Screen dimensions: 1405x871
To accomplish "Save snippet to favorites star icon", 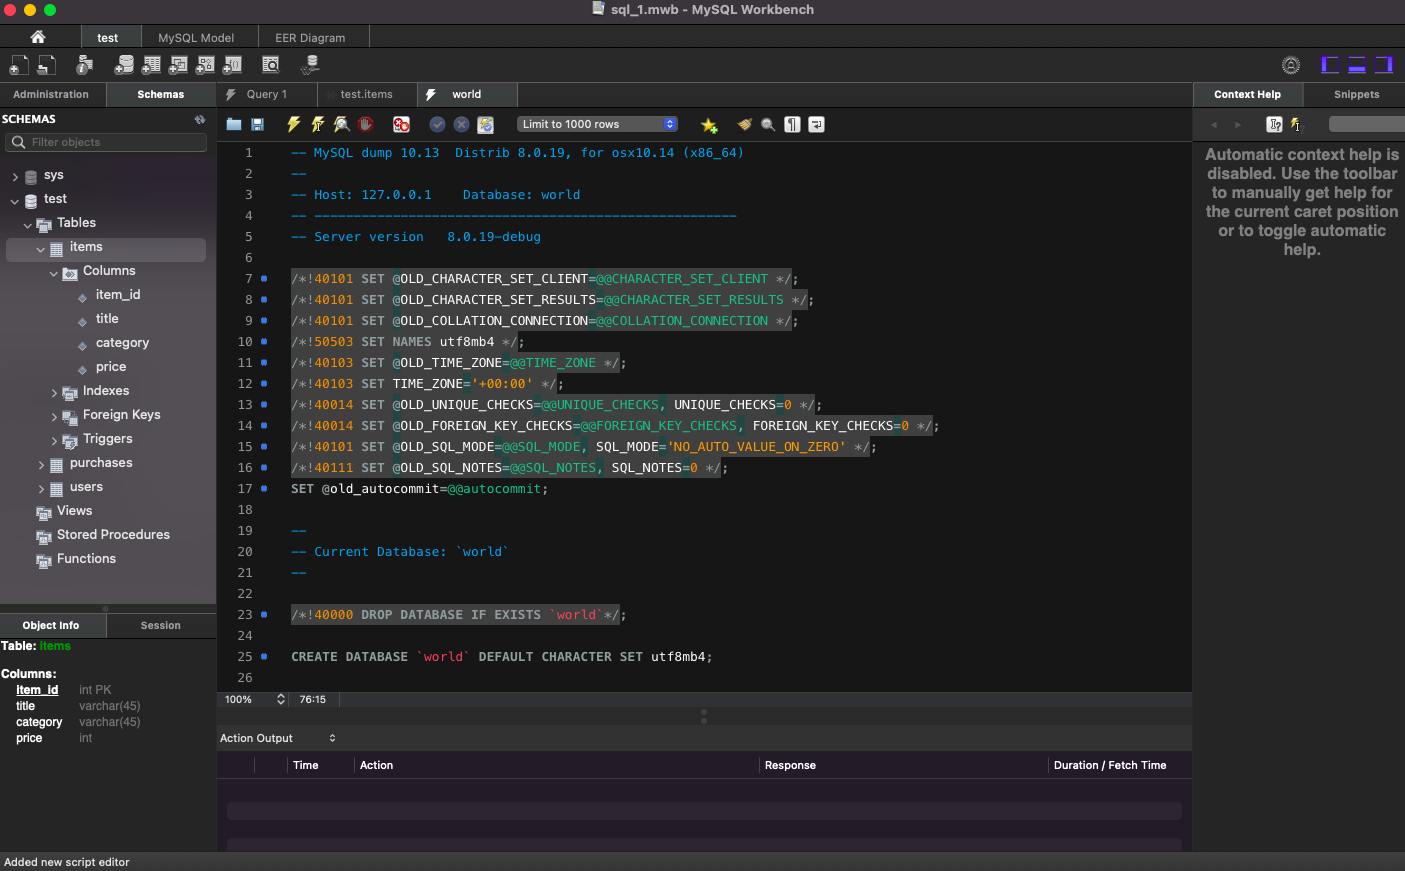I will pyautogui.click(x=709, y=124).
